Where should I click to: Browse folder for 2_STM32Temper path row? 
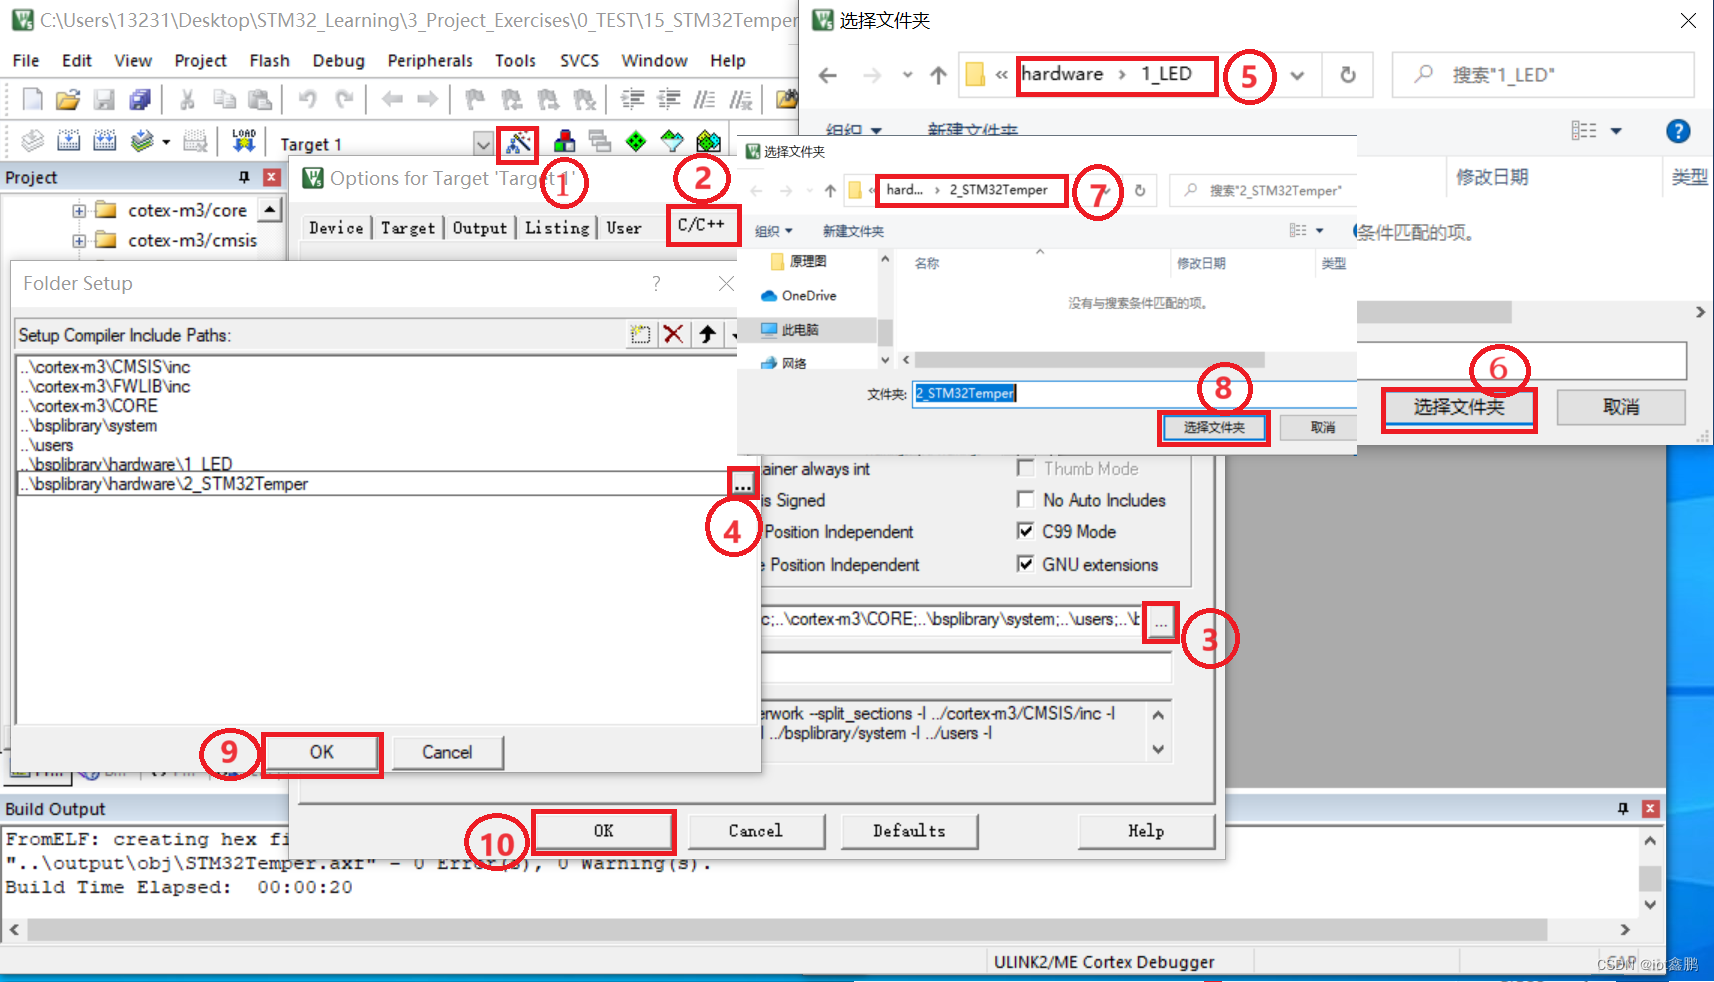pos(742,484)
